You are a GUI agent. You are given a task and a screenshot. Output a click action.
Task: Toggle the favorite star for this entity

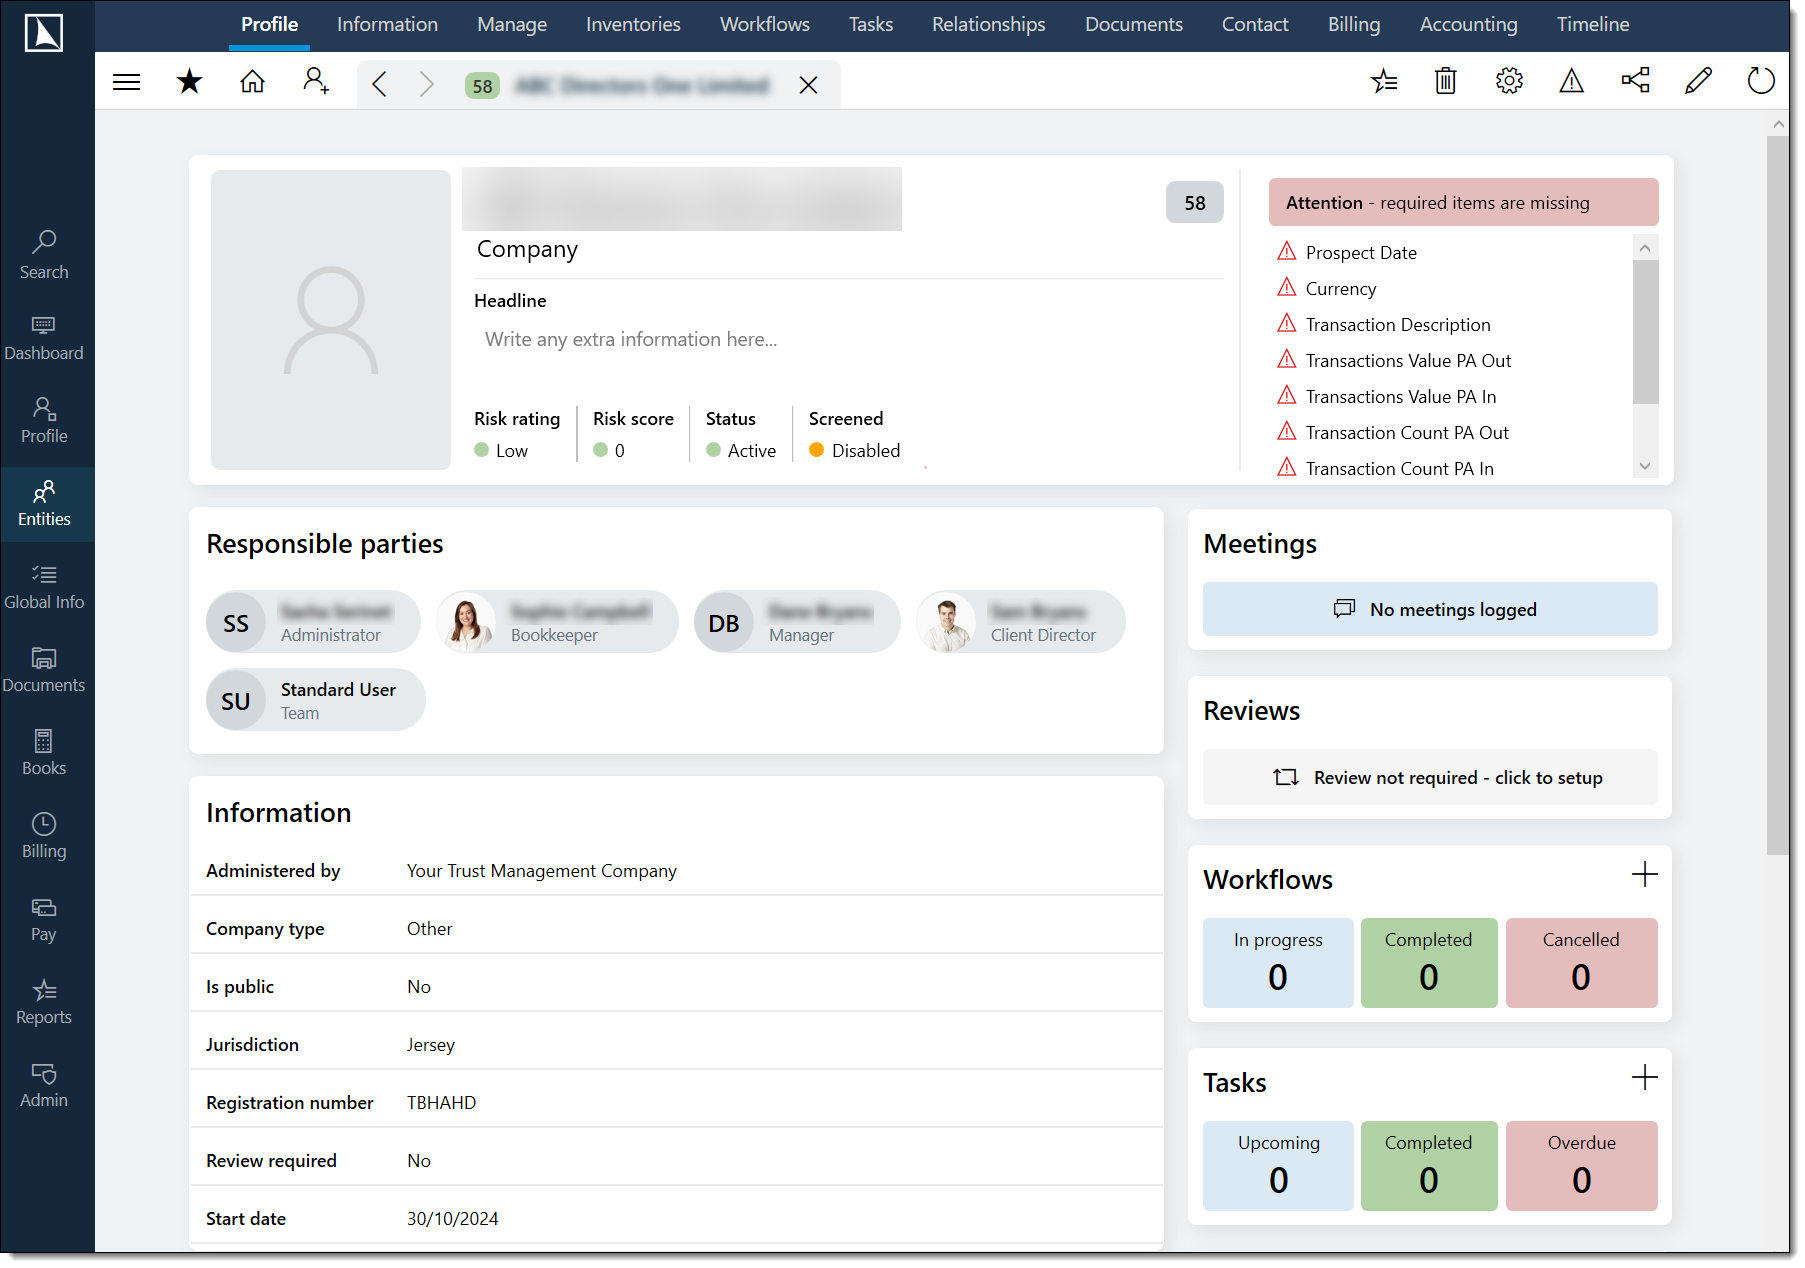[189, 81]
